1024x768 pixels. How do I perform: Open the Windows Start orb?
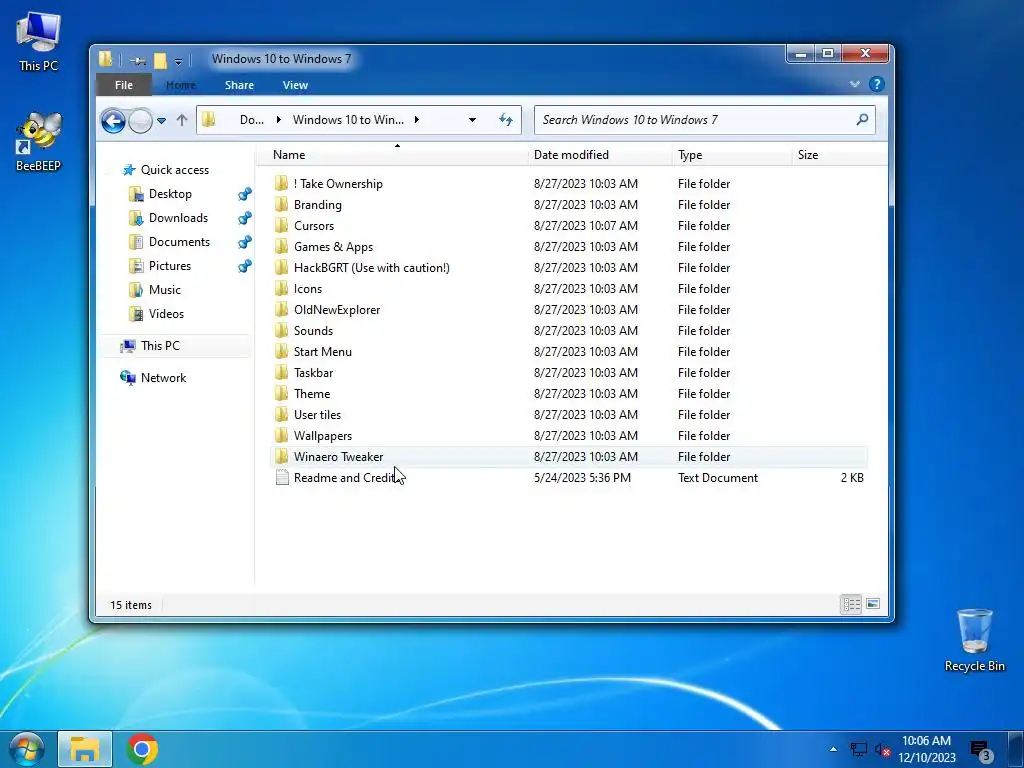tap(26, 749)
